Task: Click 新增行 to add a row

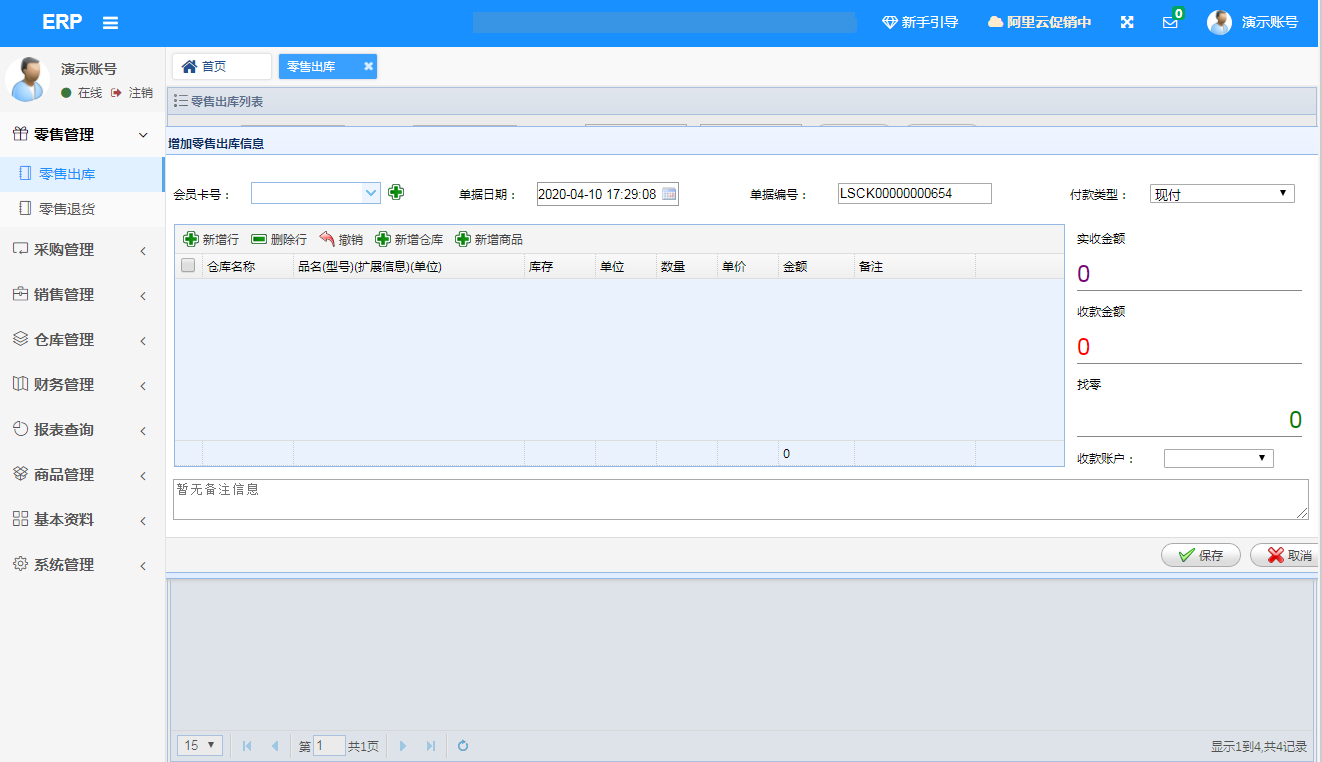Action: point(211,240)
